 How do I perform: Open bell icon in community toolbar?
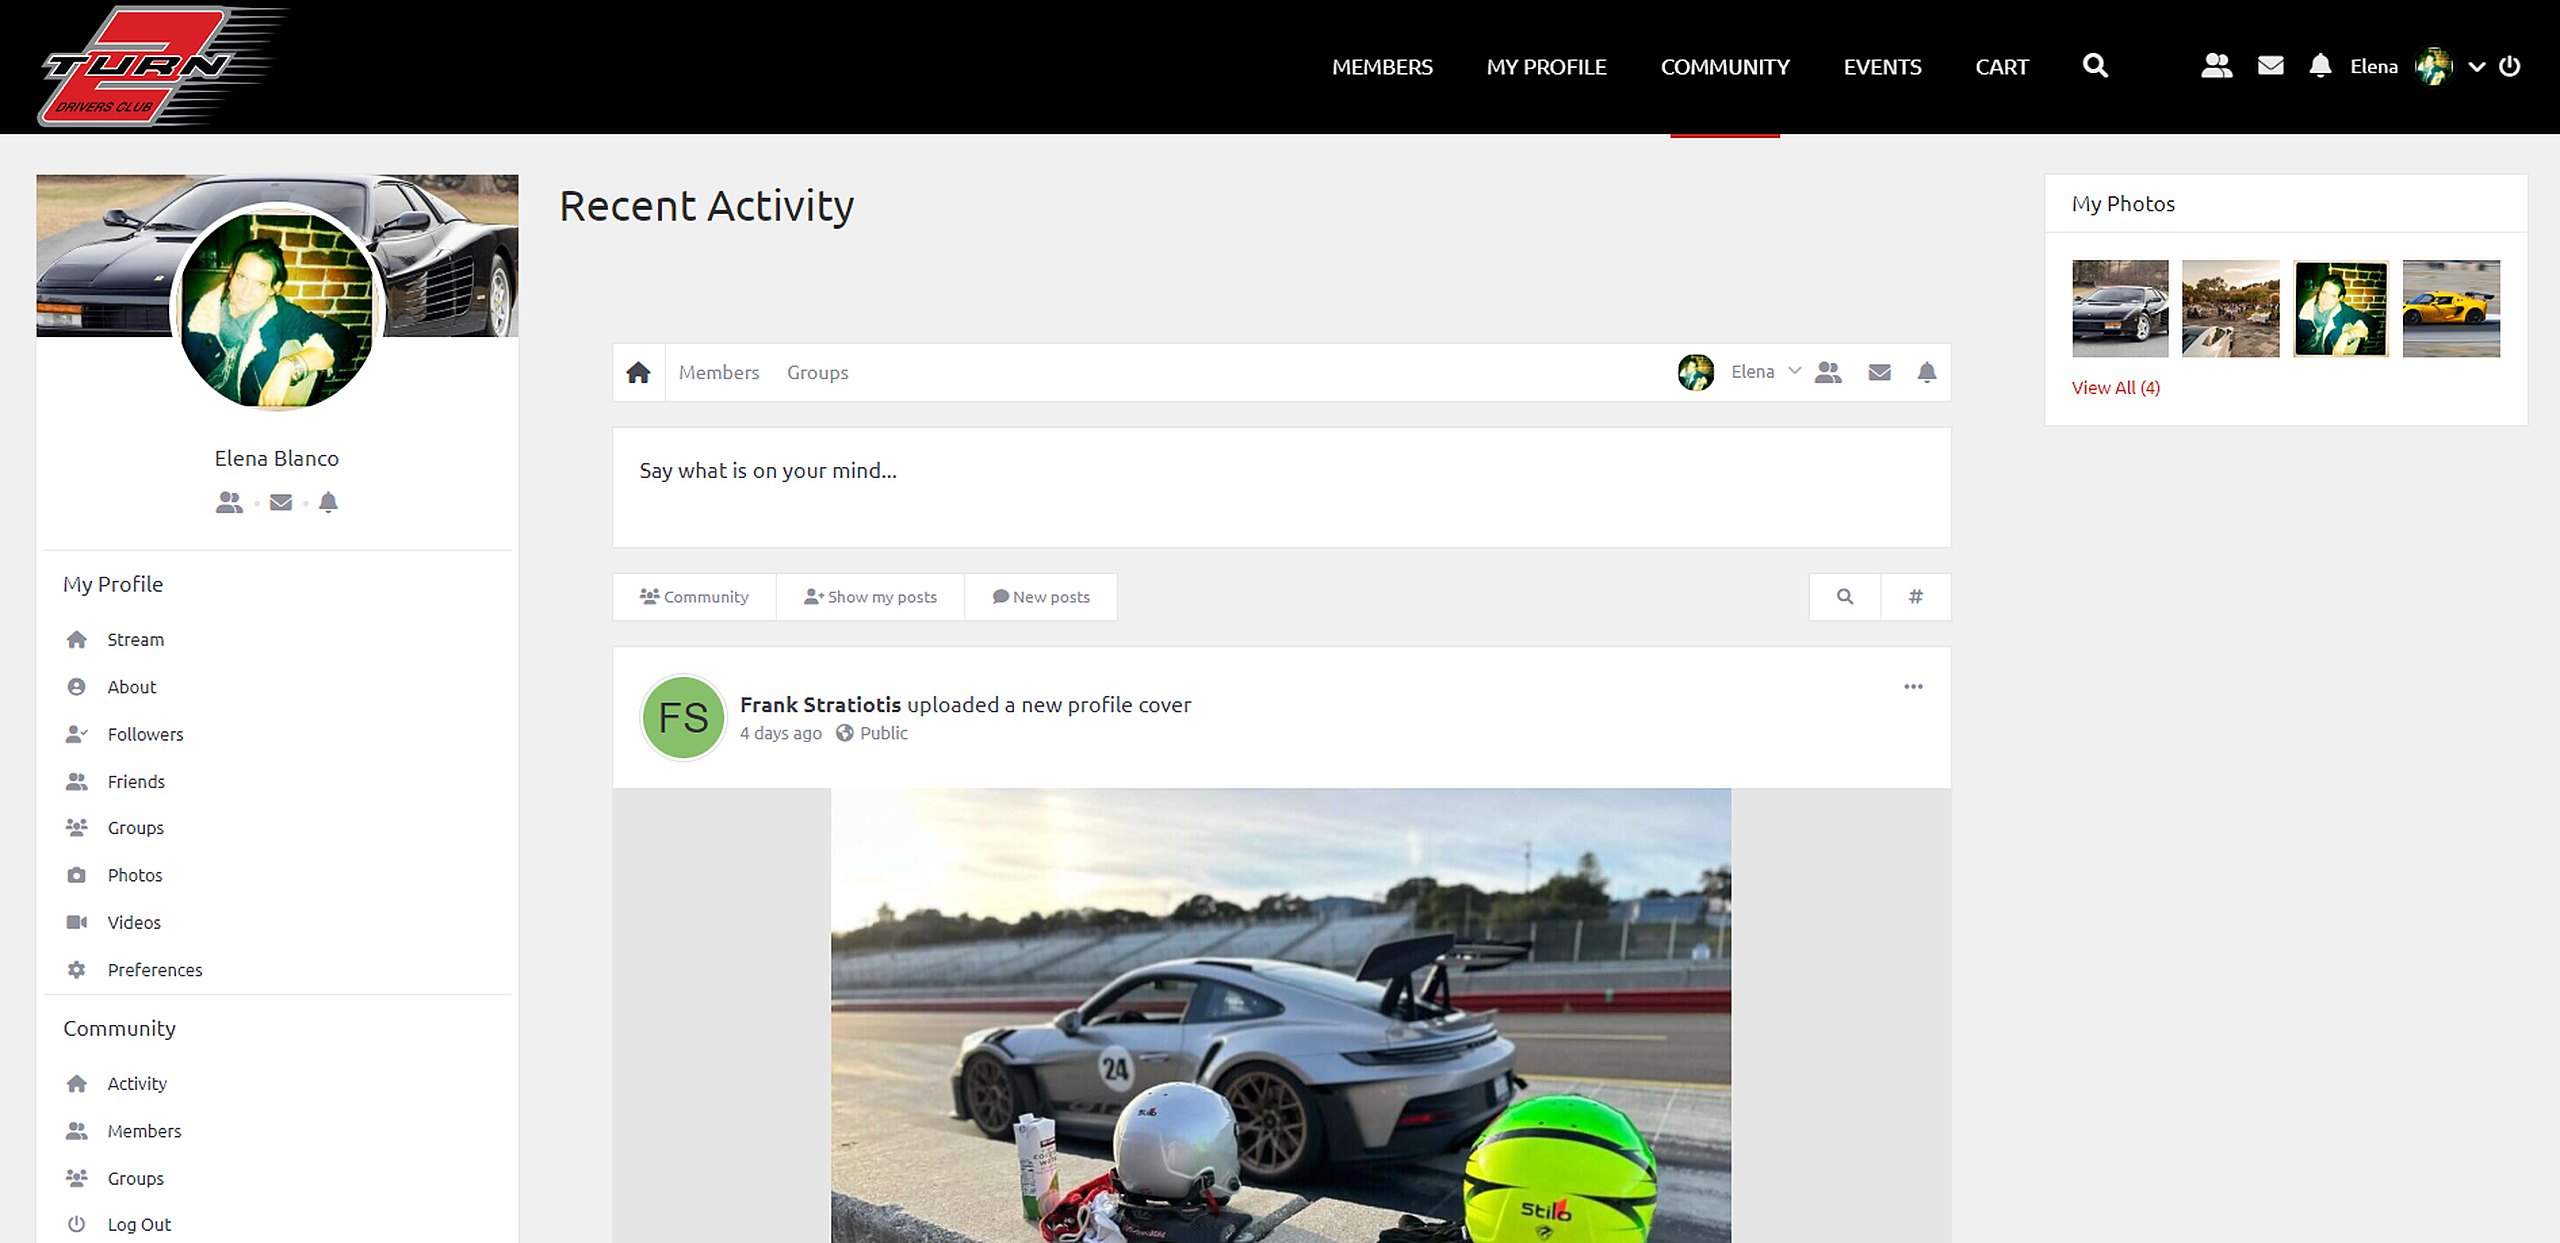1927,372
